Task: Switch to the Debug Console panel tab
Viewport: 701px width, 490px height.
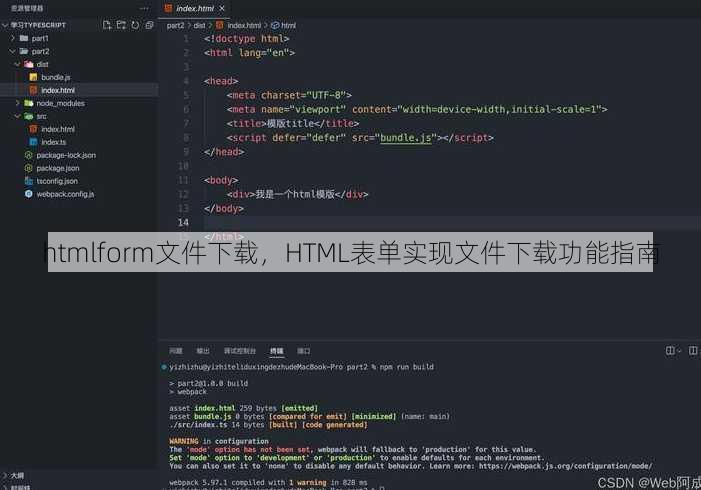Action: (240, 351)
